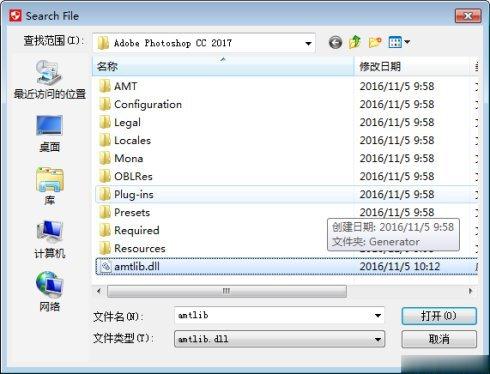Select the Locales folder name

pos(132,140)
